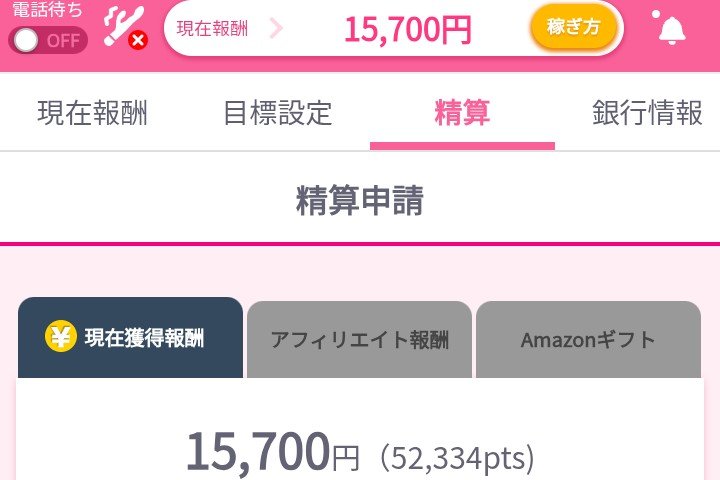Screen dimensions: 720x480
Task: Select the Amazonギフト tab
Action: coord(588,339)
